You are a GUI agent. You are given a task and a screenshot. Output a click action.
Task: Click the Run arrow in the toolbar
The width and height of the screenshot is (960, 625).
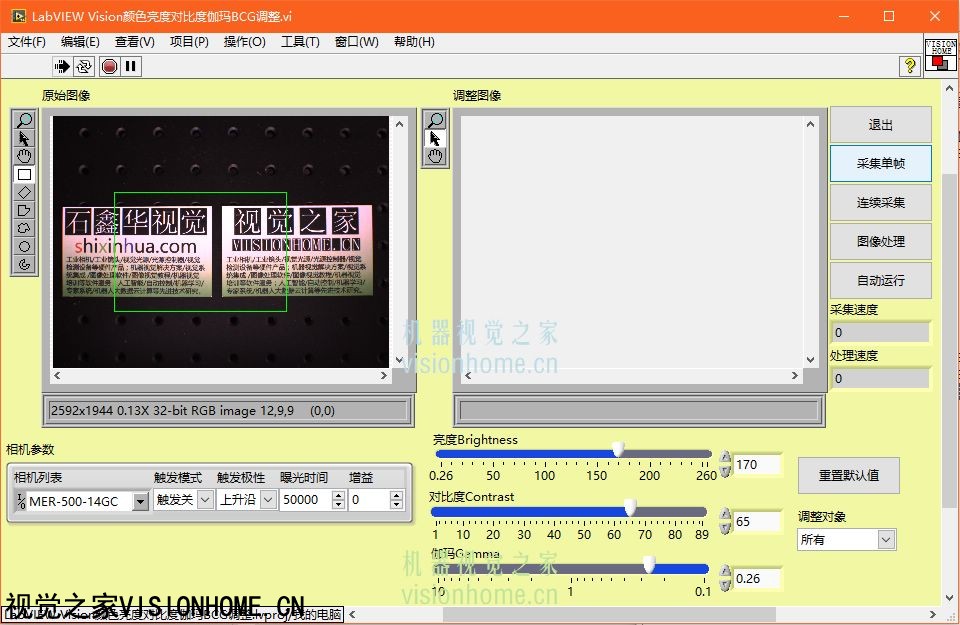[x=62, y=66]
